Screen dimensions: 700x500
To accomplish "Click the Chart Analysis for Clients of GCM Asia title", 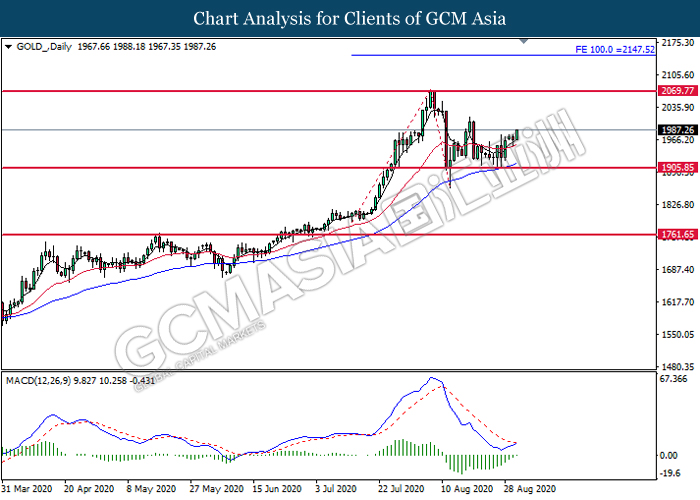I will tap(350, 19).
